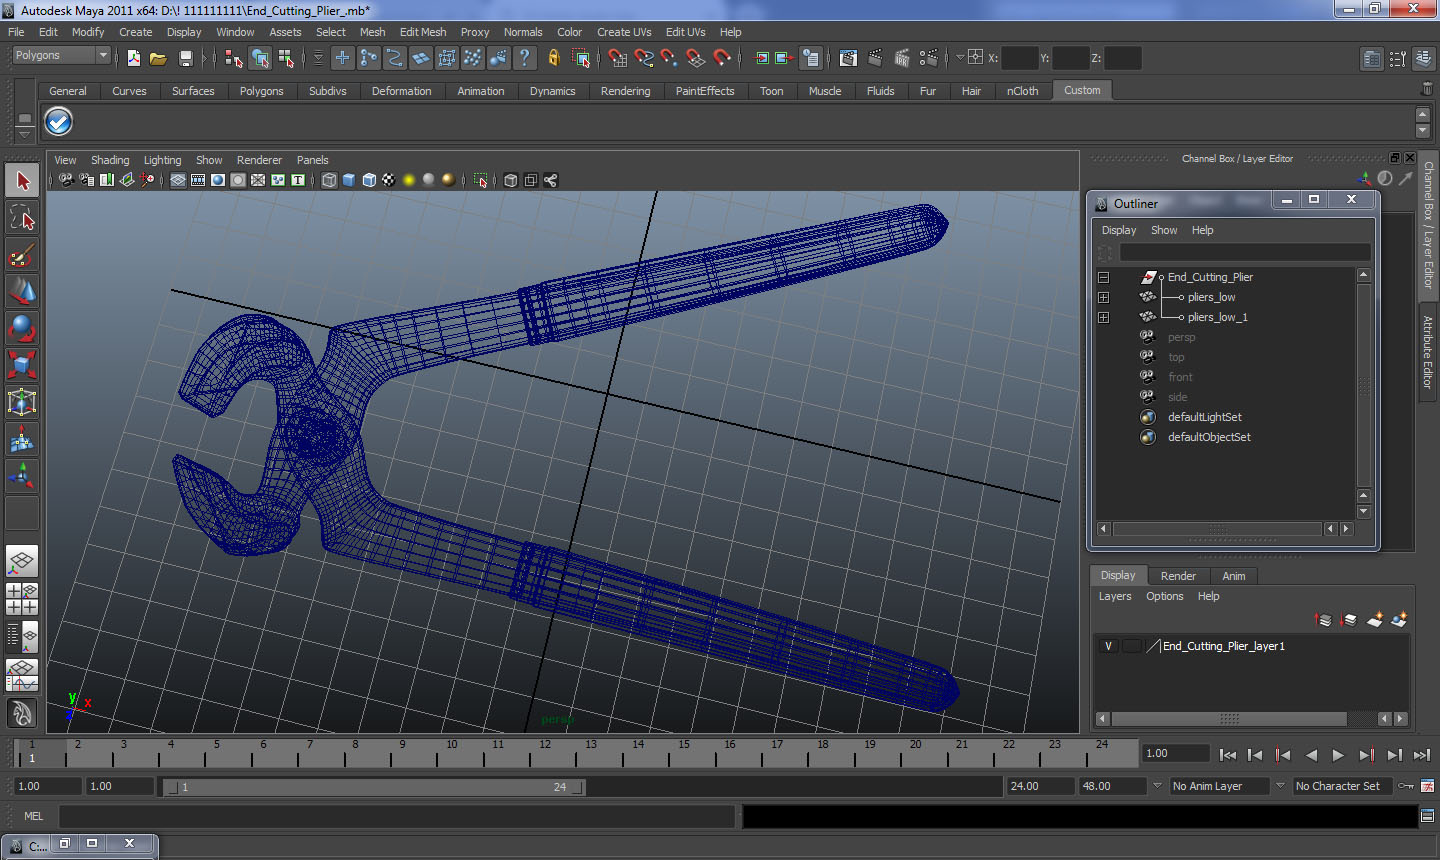The width and height of the screenshot is (1440, 860).
Task: Open viewport Shading menu
Action: click(x=110, y=160)
